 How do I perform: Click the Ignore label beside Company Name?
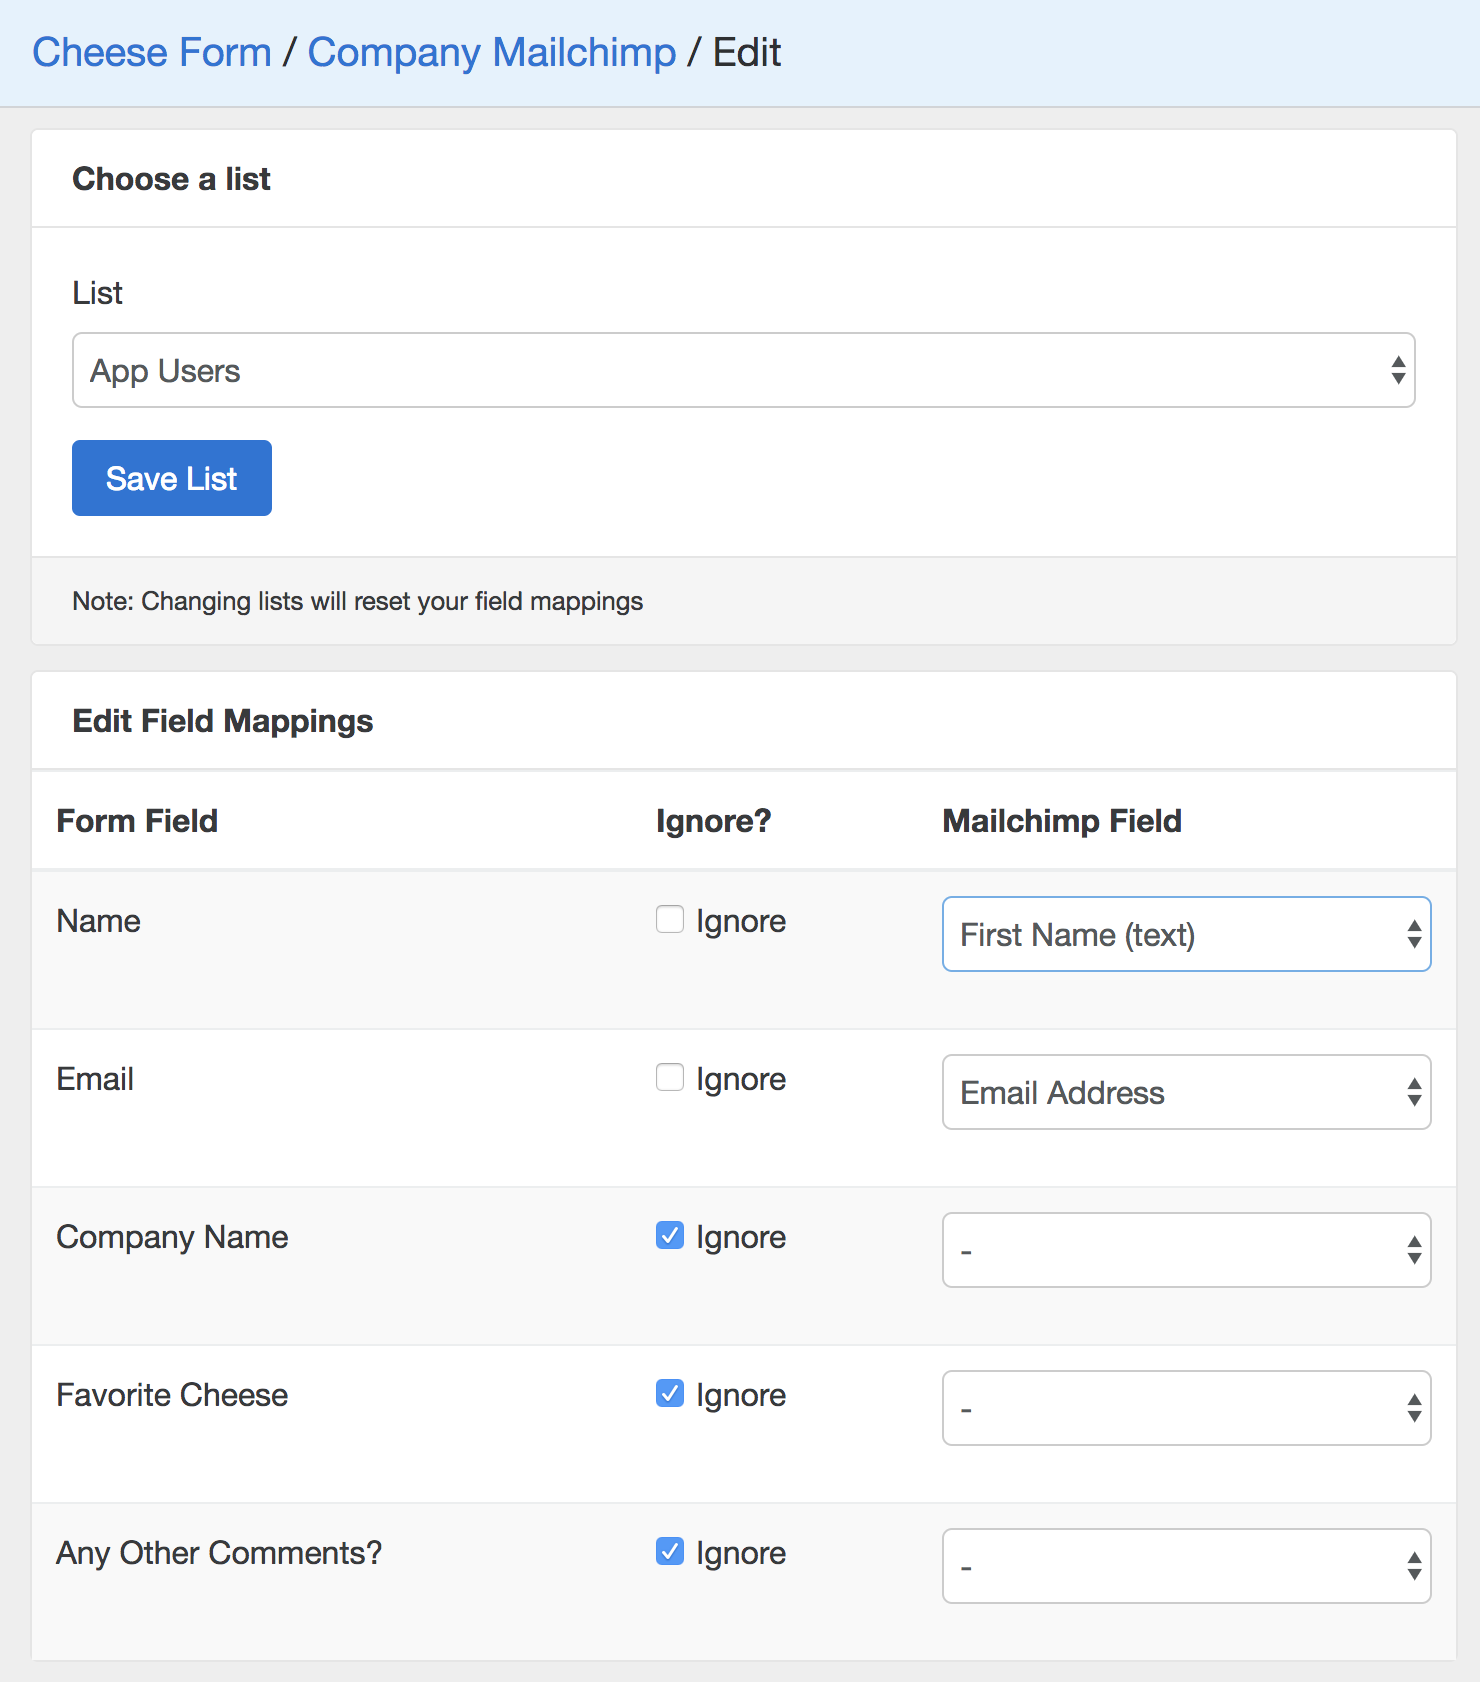[741, 1237]
